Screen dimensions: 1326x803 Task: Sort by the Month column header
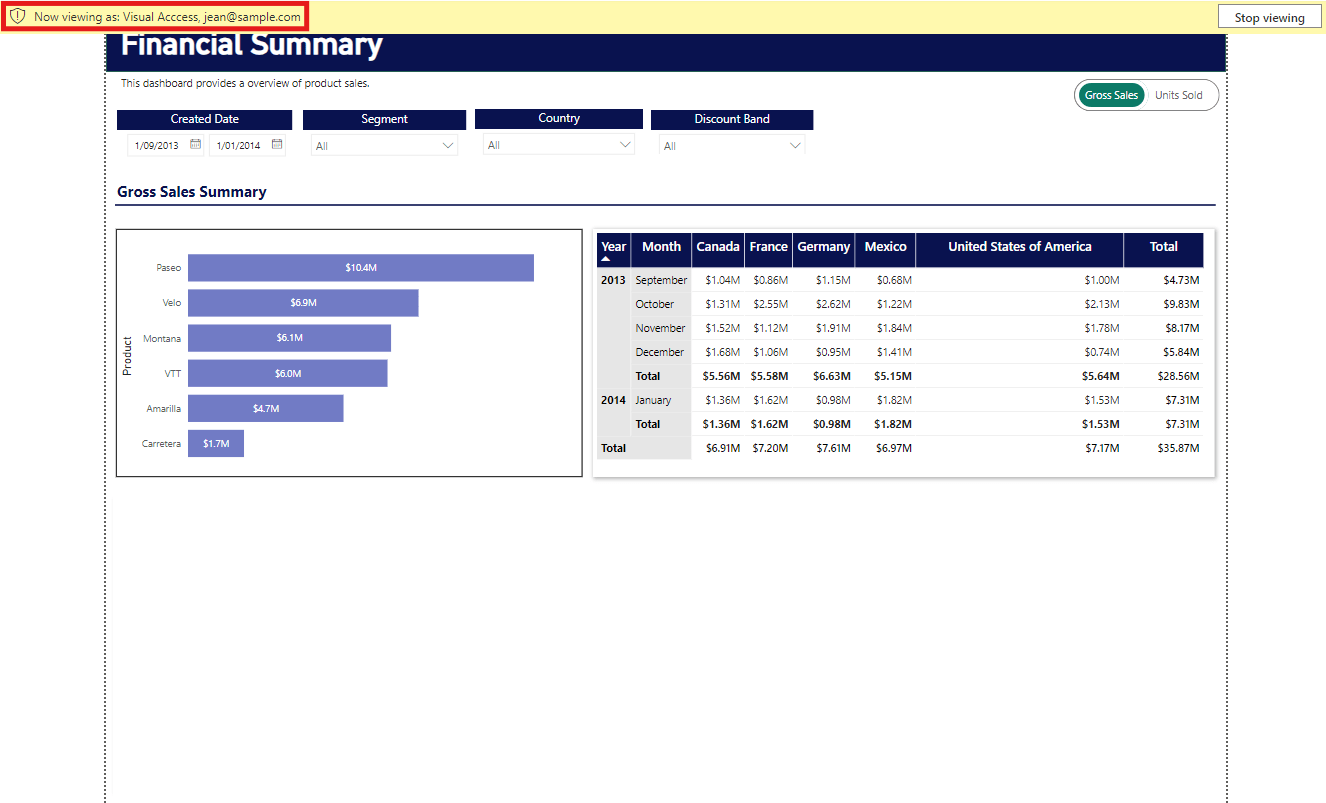click(661, 247)
